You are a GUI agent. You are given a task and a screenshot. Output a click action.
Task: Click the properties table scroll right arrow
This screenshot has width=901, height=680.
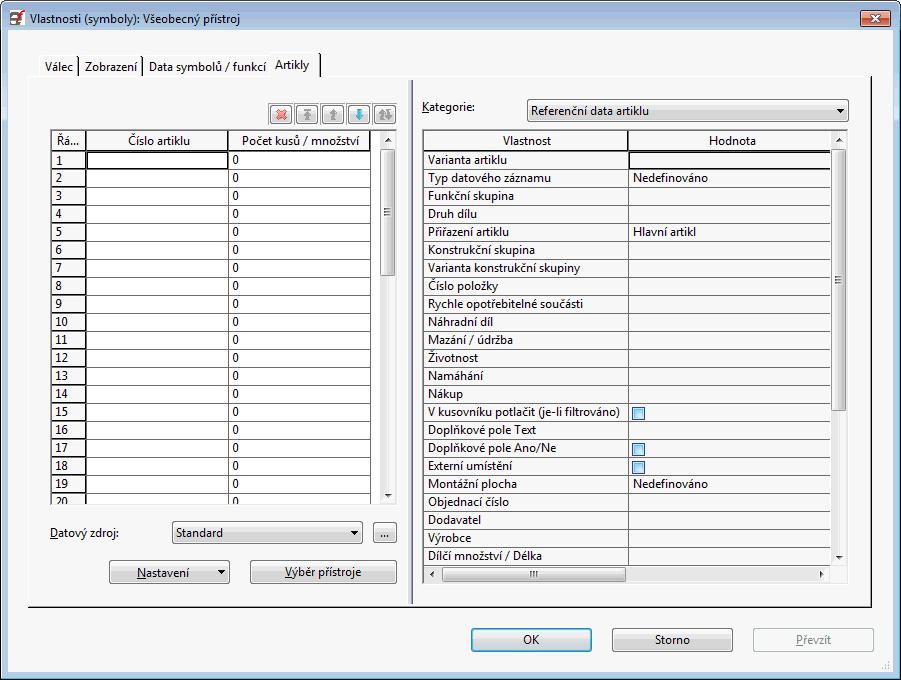pyautogui.click(x=822, y=574)
